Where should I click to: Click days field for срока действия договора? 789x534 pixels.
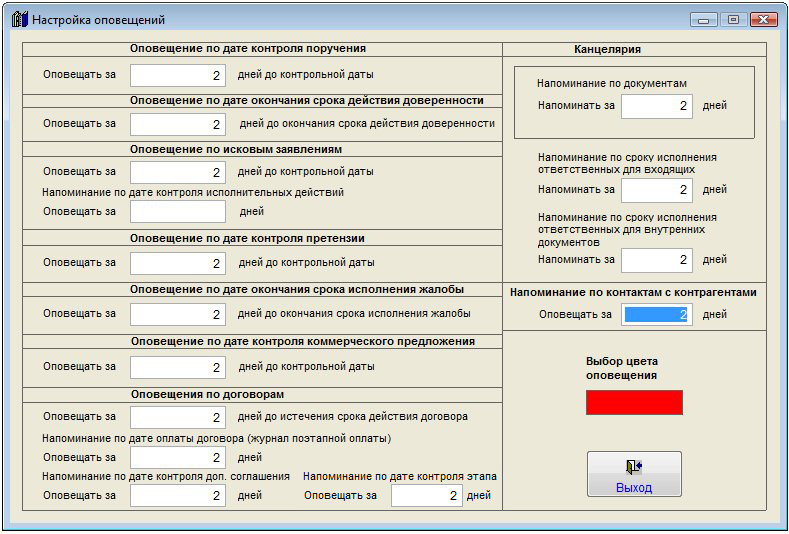pos(178,417)
